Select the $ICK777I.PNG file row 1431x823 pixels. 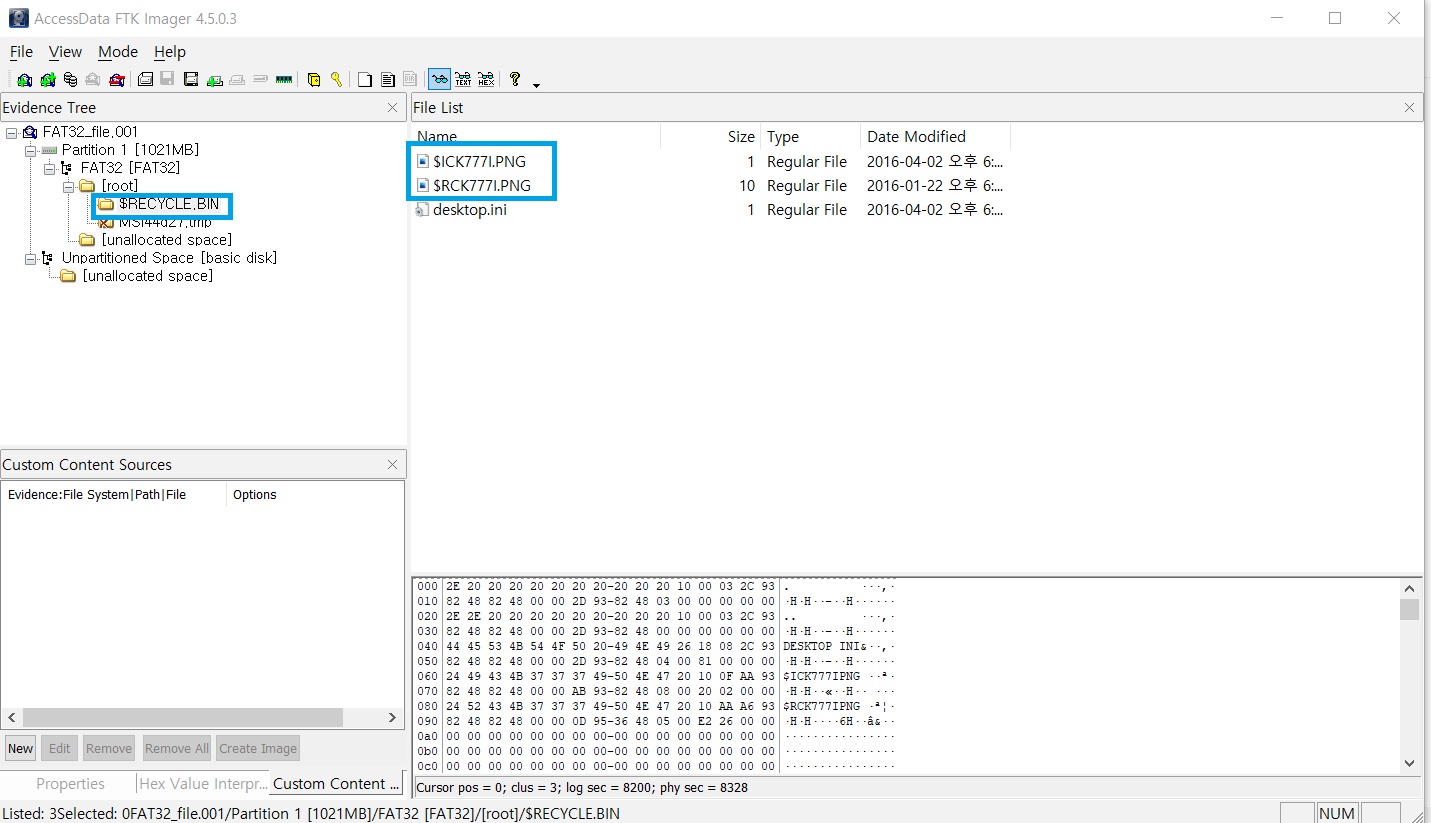711,161
